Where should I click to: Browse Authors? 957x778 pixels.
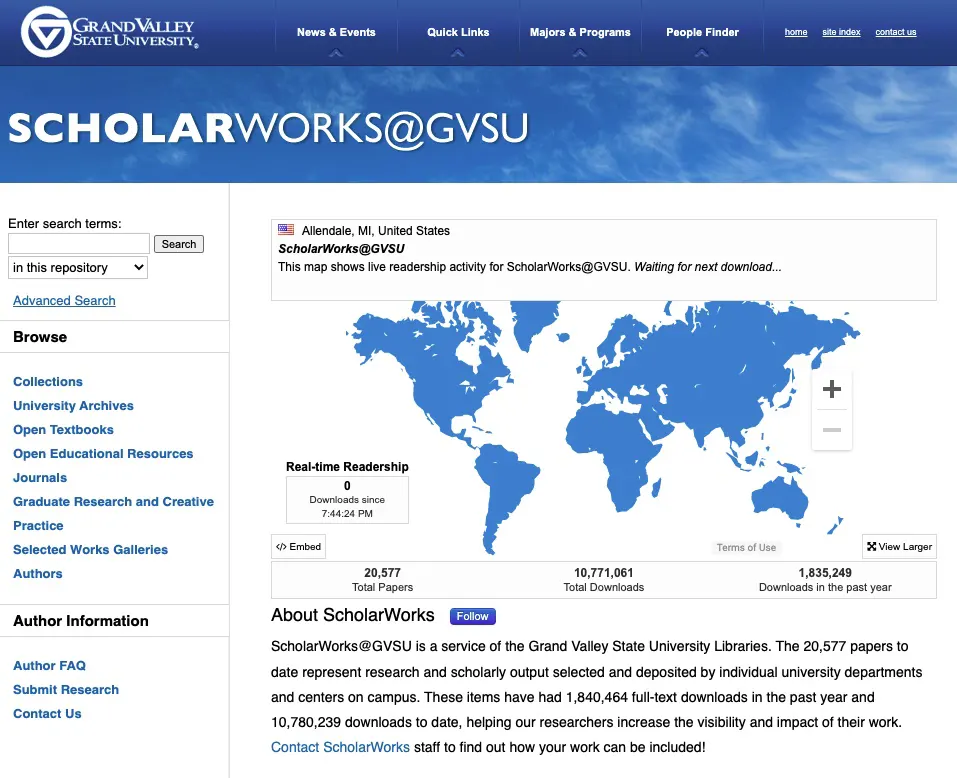[38, 574]
